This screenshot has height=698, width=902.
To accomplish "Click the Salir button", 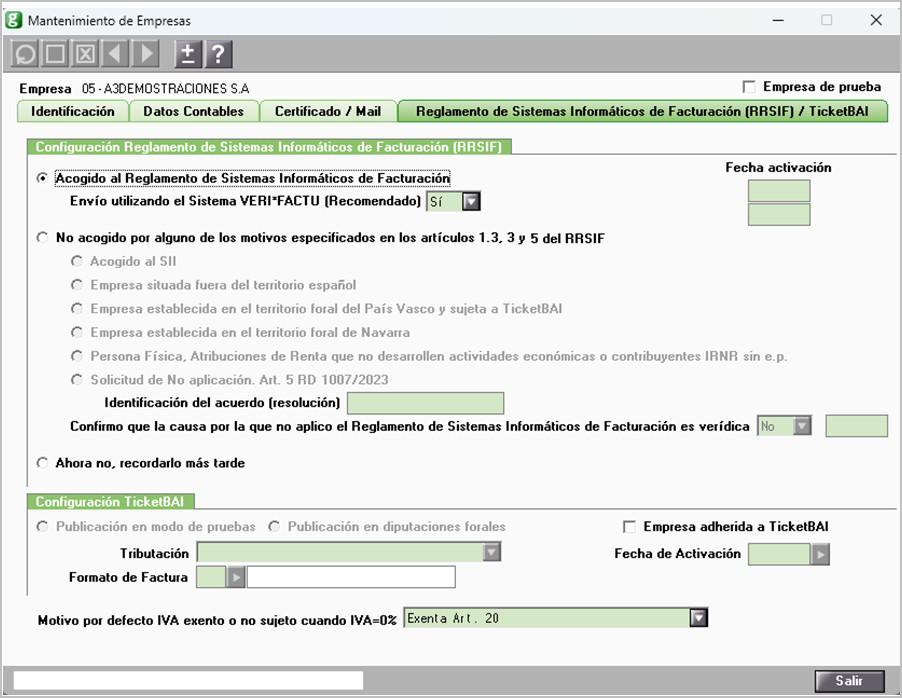I will (x=849, y=681).
